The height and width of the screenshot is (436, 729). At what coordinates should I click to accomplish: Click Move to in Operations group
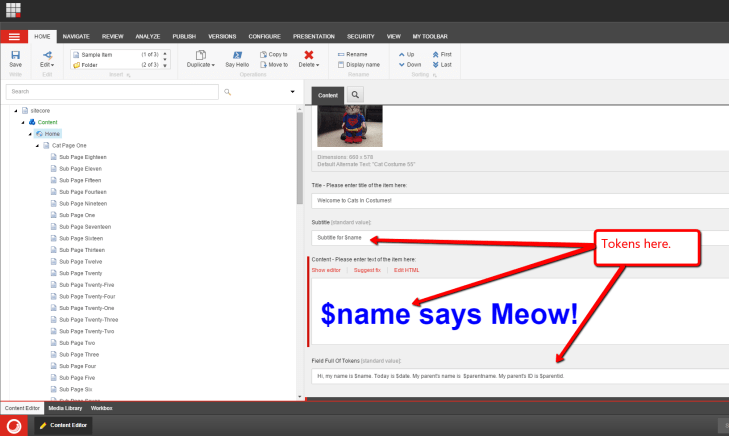coord(273,64)
